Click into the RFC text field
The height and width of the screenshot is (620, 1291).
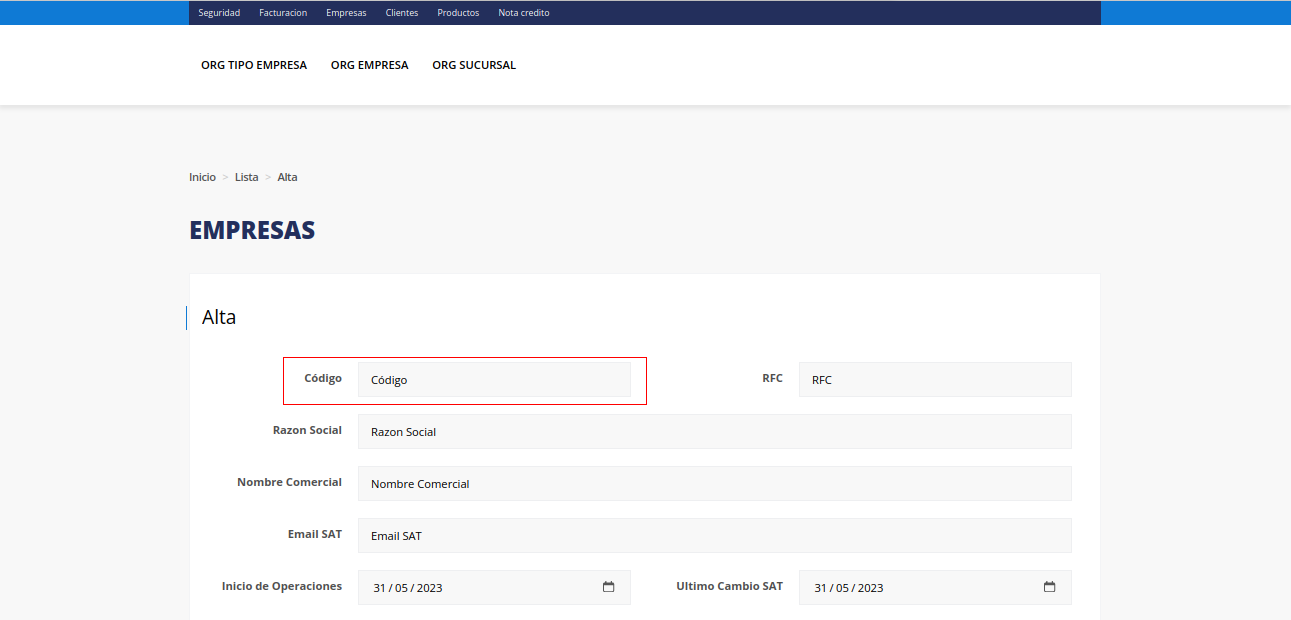point(934,380)
